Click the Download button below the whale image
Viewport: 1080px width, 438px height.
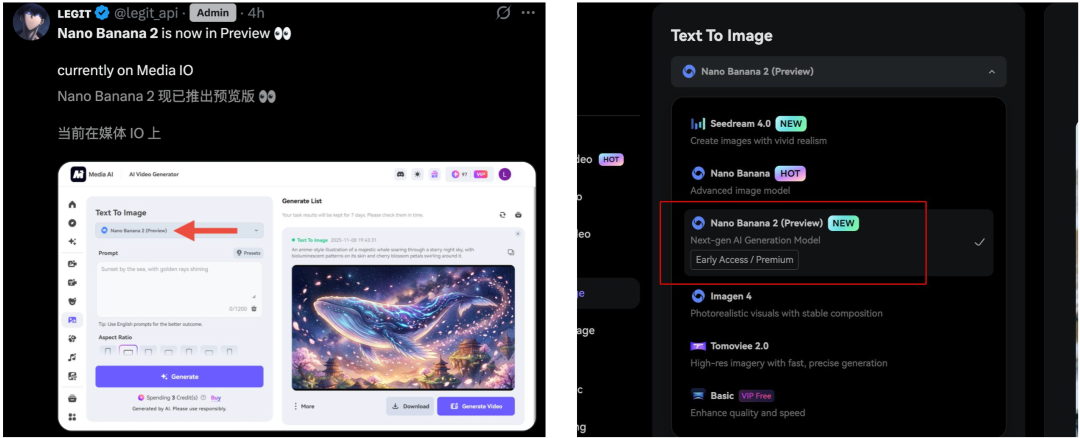tap(409, 406)
